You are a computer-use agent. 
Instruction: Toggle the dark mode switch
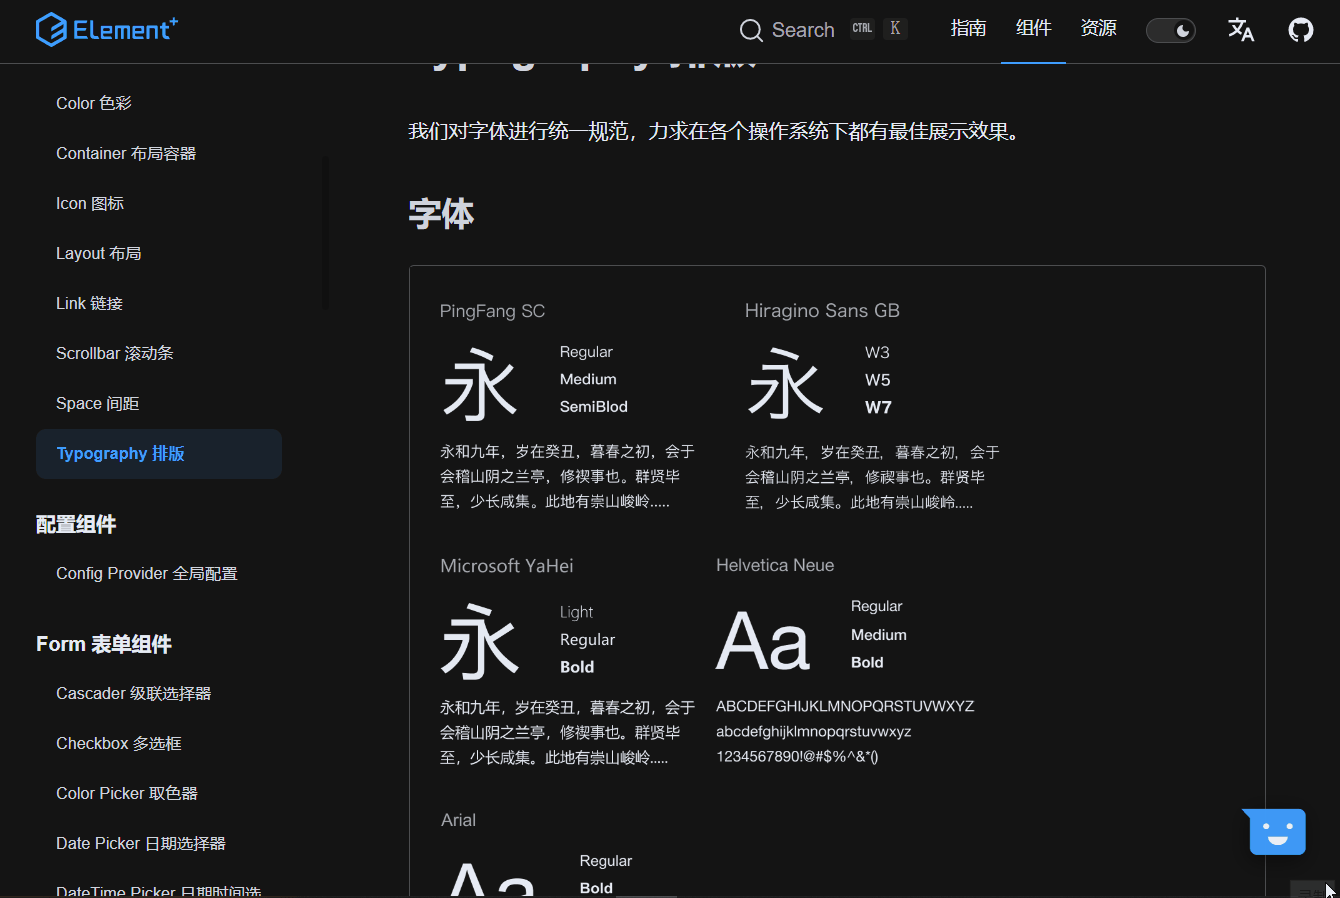click(1171, 30)
